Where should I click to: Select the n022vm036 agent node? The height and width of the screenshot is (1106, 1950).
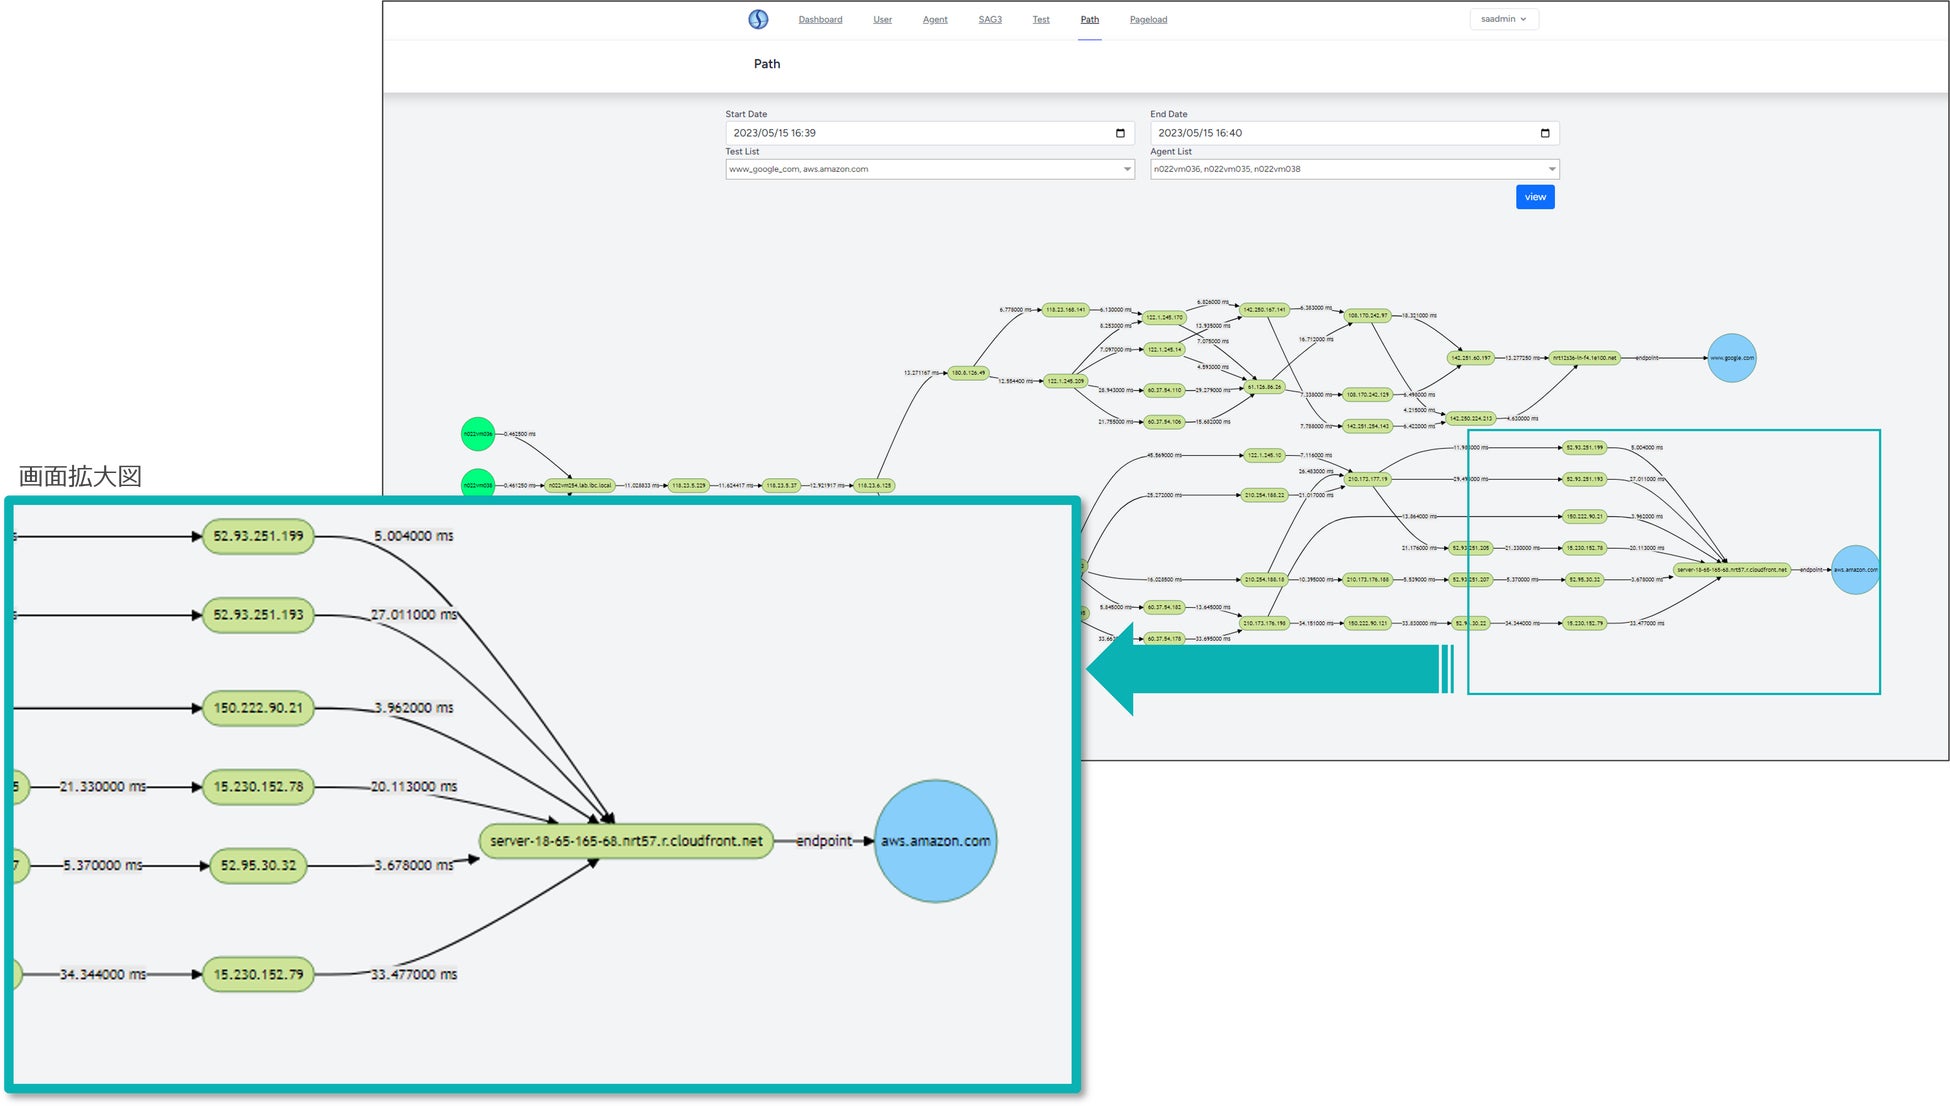tap(478, 434)
